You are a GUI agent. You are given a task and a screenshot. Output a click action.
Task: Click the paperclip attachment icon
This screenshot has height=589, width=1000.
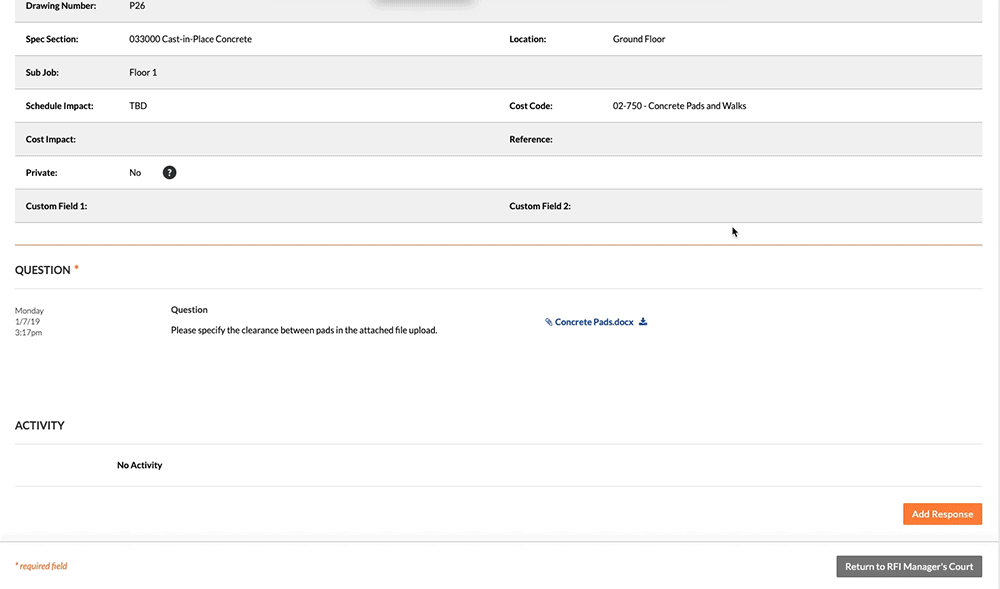coord(548,322)
